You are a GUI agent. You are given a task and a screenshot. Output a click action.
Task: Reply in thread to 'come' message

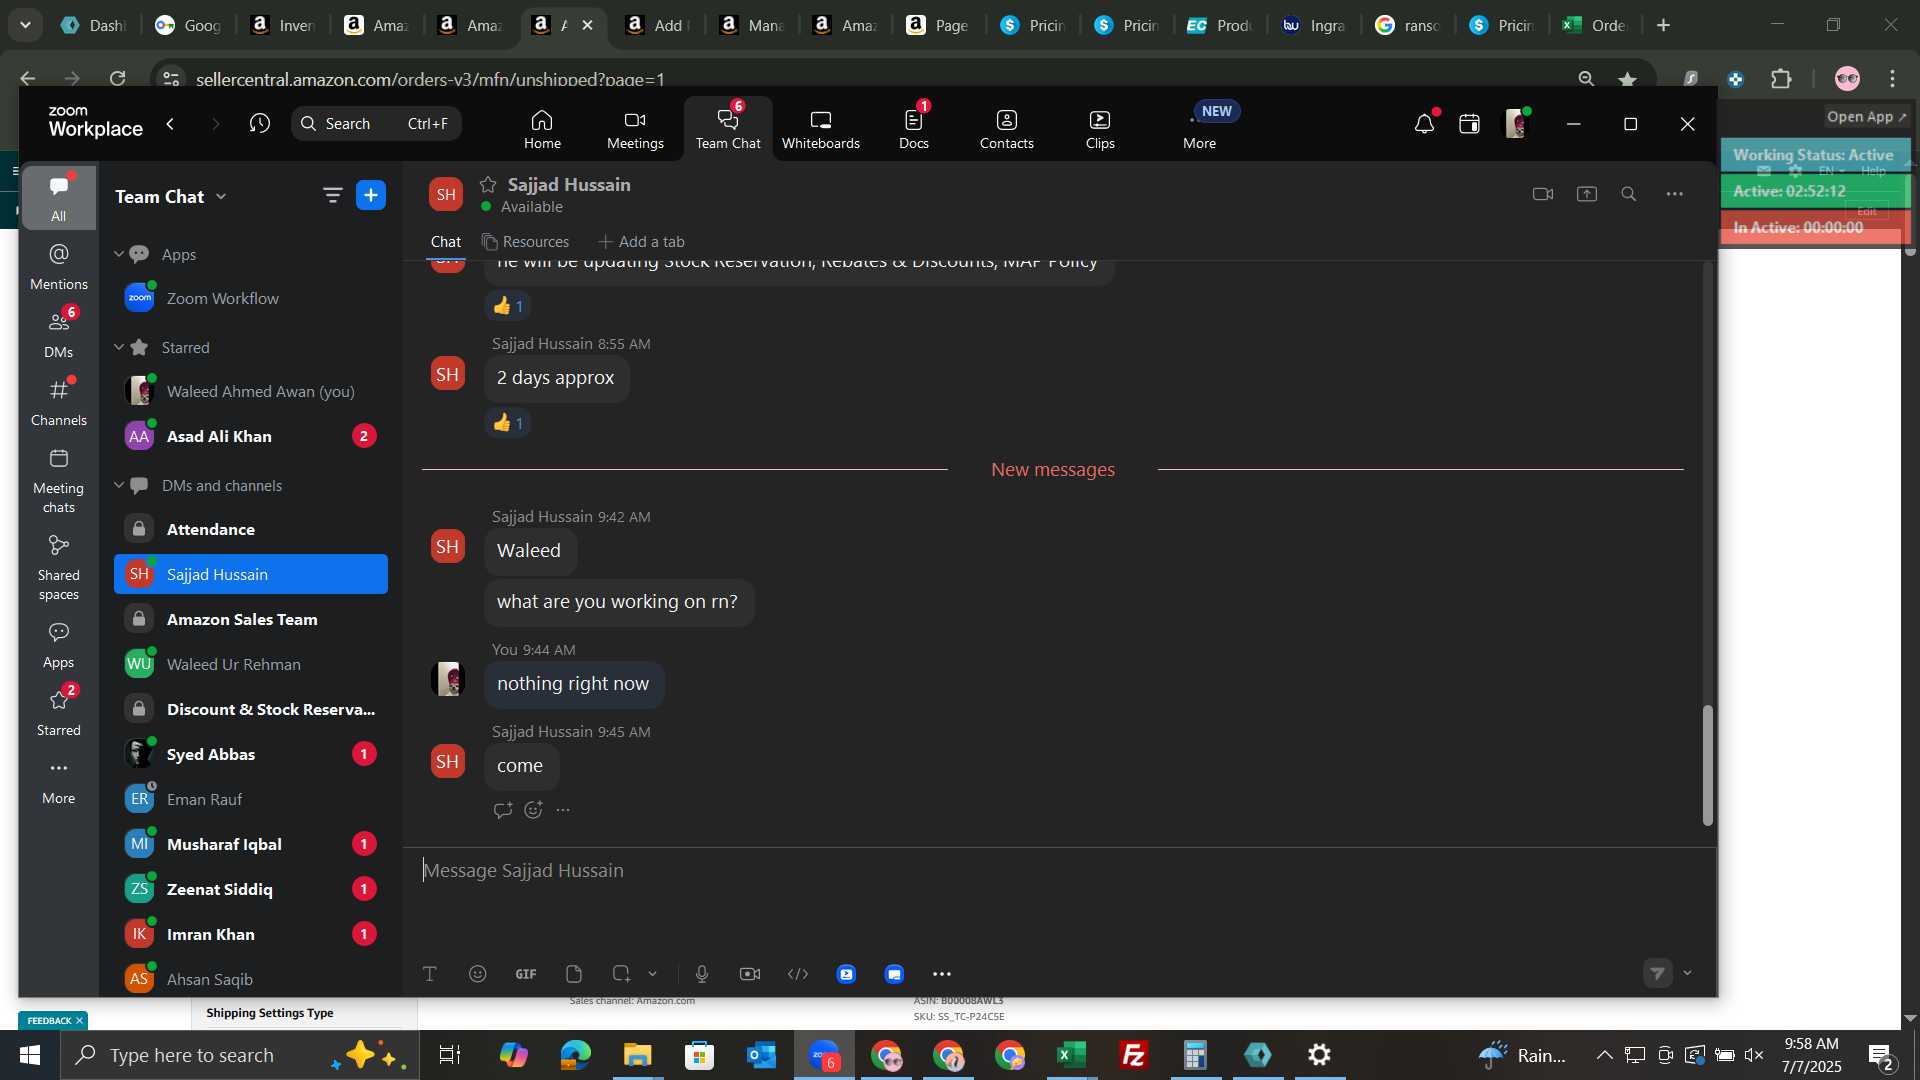coord(503,810)
